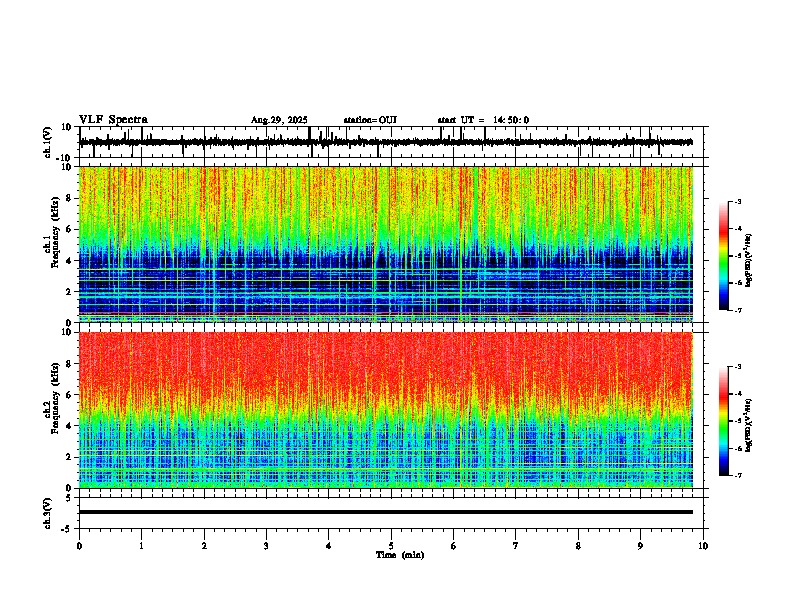The width and height of the screenshot is (792, 612).
Task: Click the "6" kHz tick of ch.1 spectrogram
Action: coord(70,229)
